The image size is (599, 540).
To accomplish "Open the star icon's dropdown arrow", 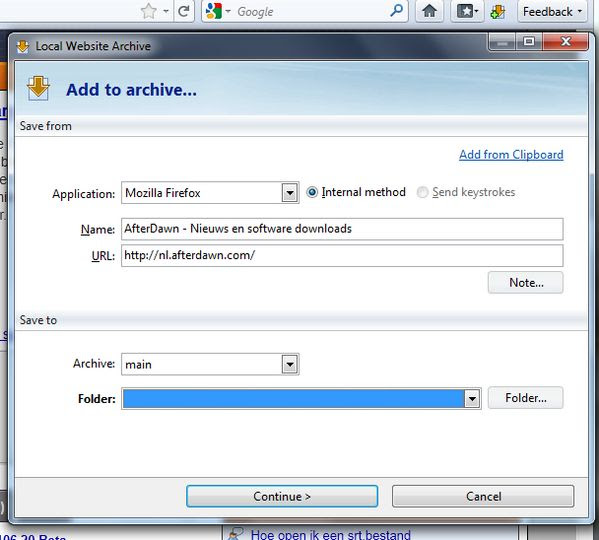I will click(x=166, y=11).
